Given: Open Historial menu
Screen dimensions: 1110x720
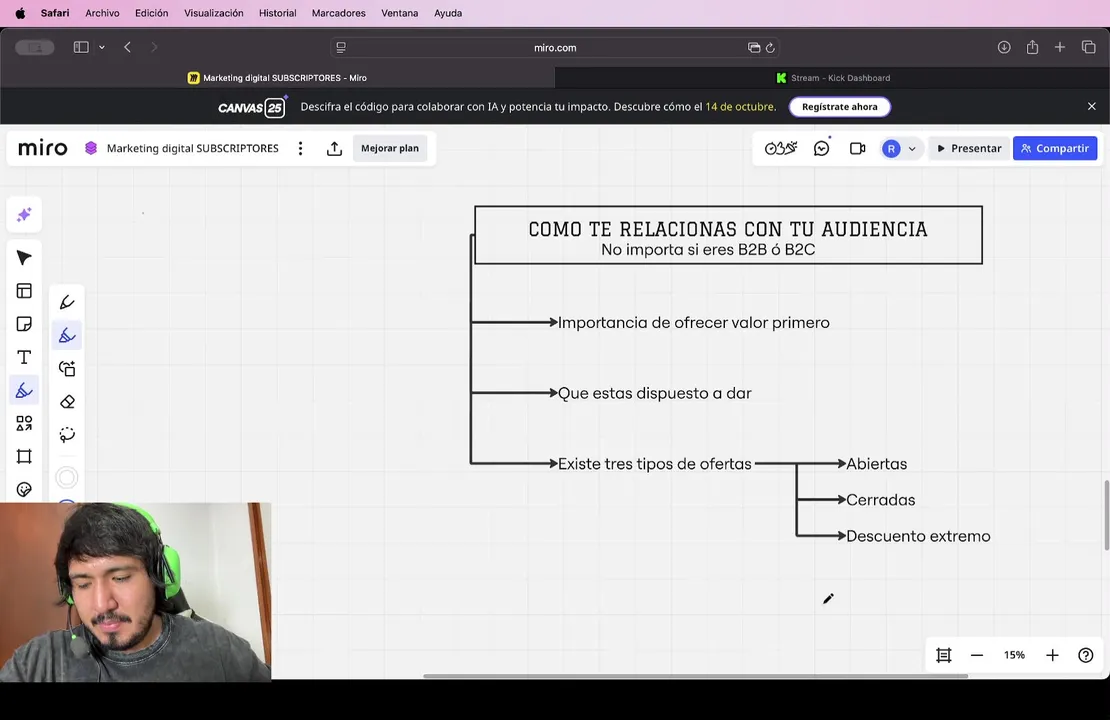Looking at the screenshot, I should pyautogui.click(x=278, y=13).
